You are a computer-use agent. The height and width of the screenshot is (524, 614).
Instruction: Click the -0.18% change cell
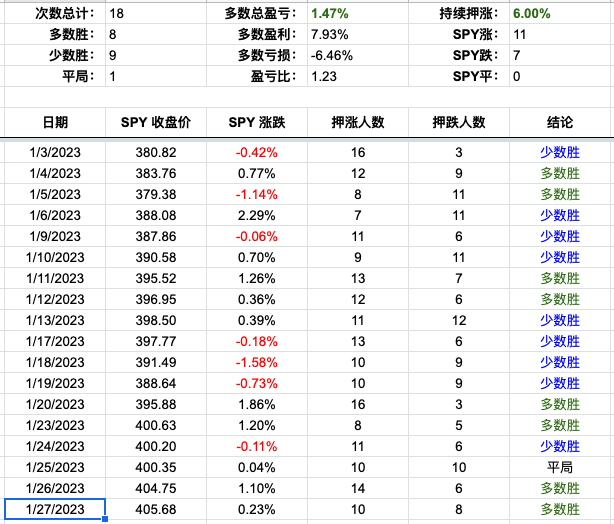coord(257,342)
